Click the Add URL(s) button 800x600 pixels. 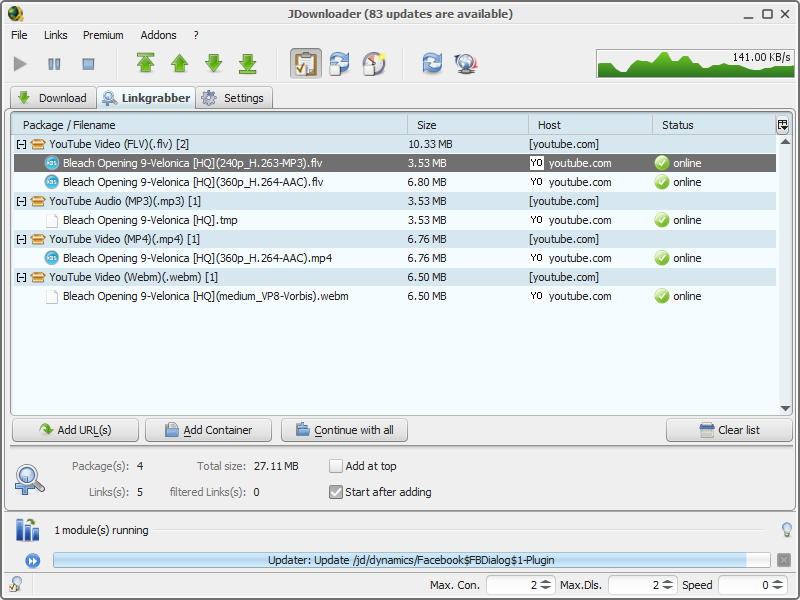(x=76, y=430)
